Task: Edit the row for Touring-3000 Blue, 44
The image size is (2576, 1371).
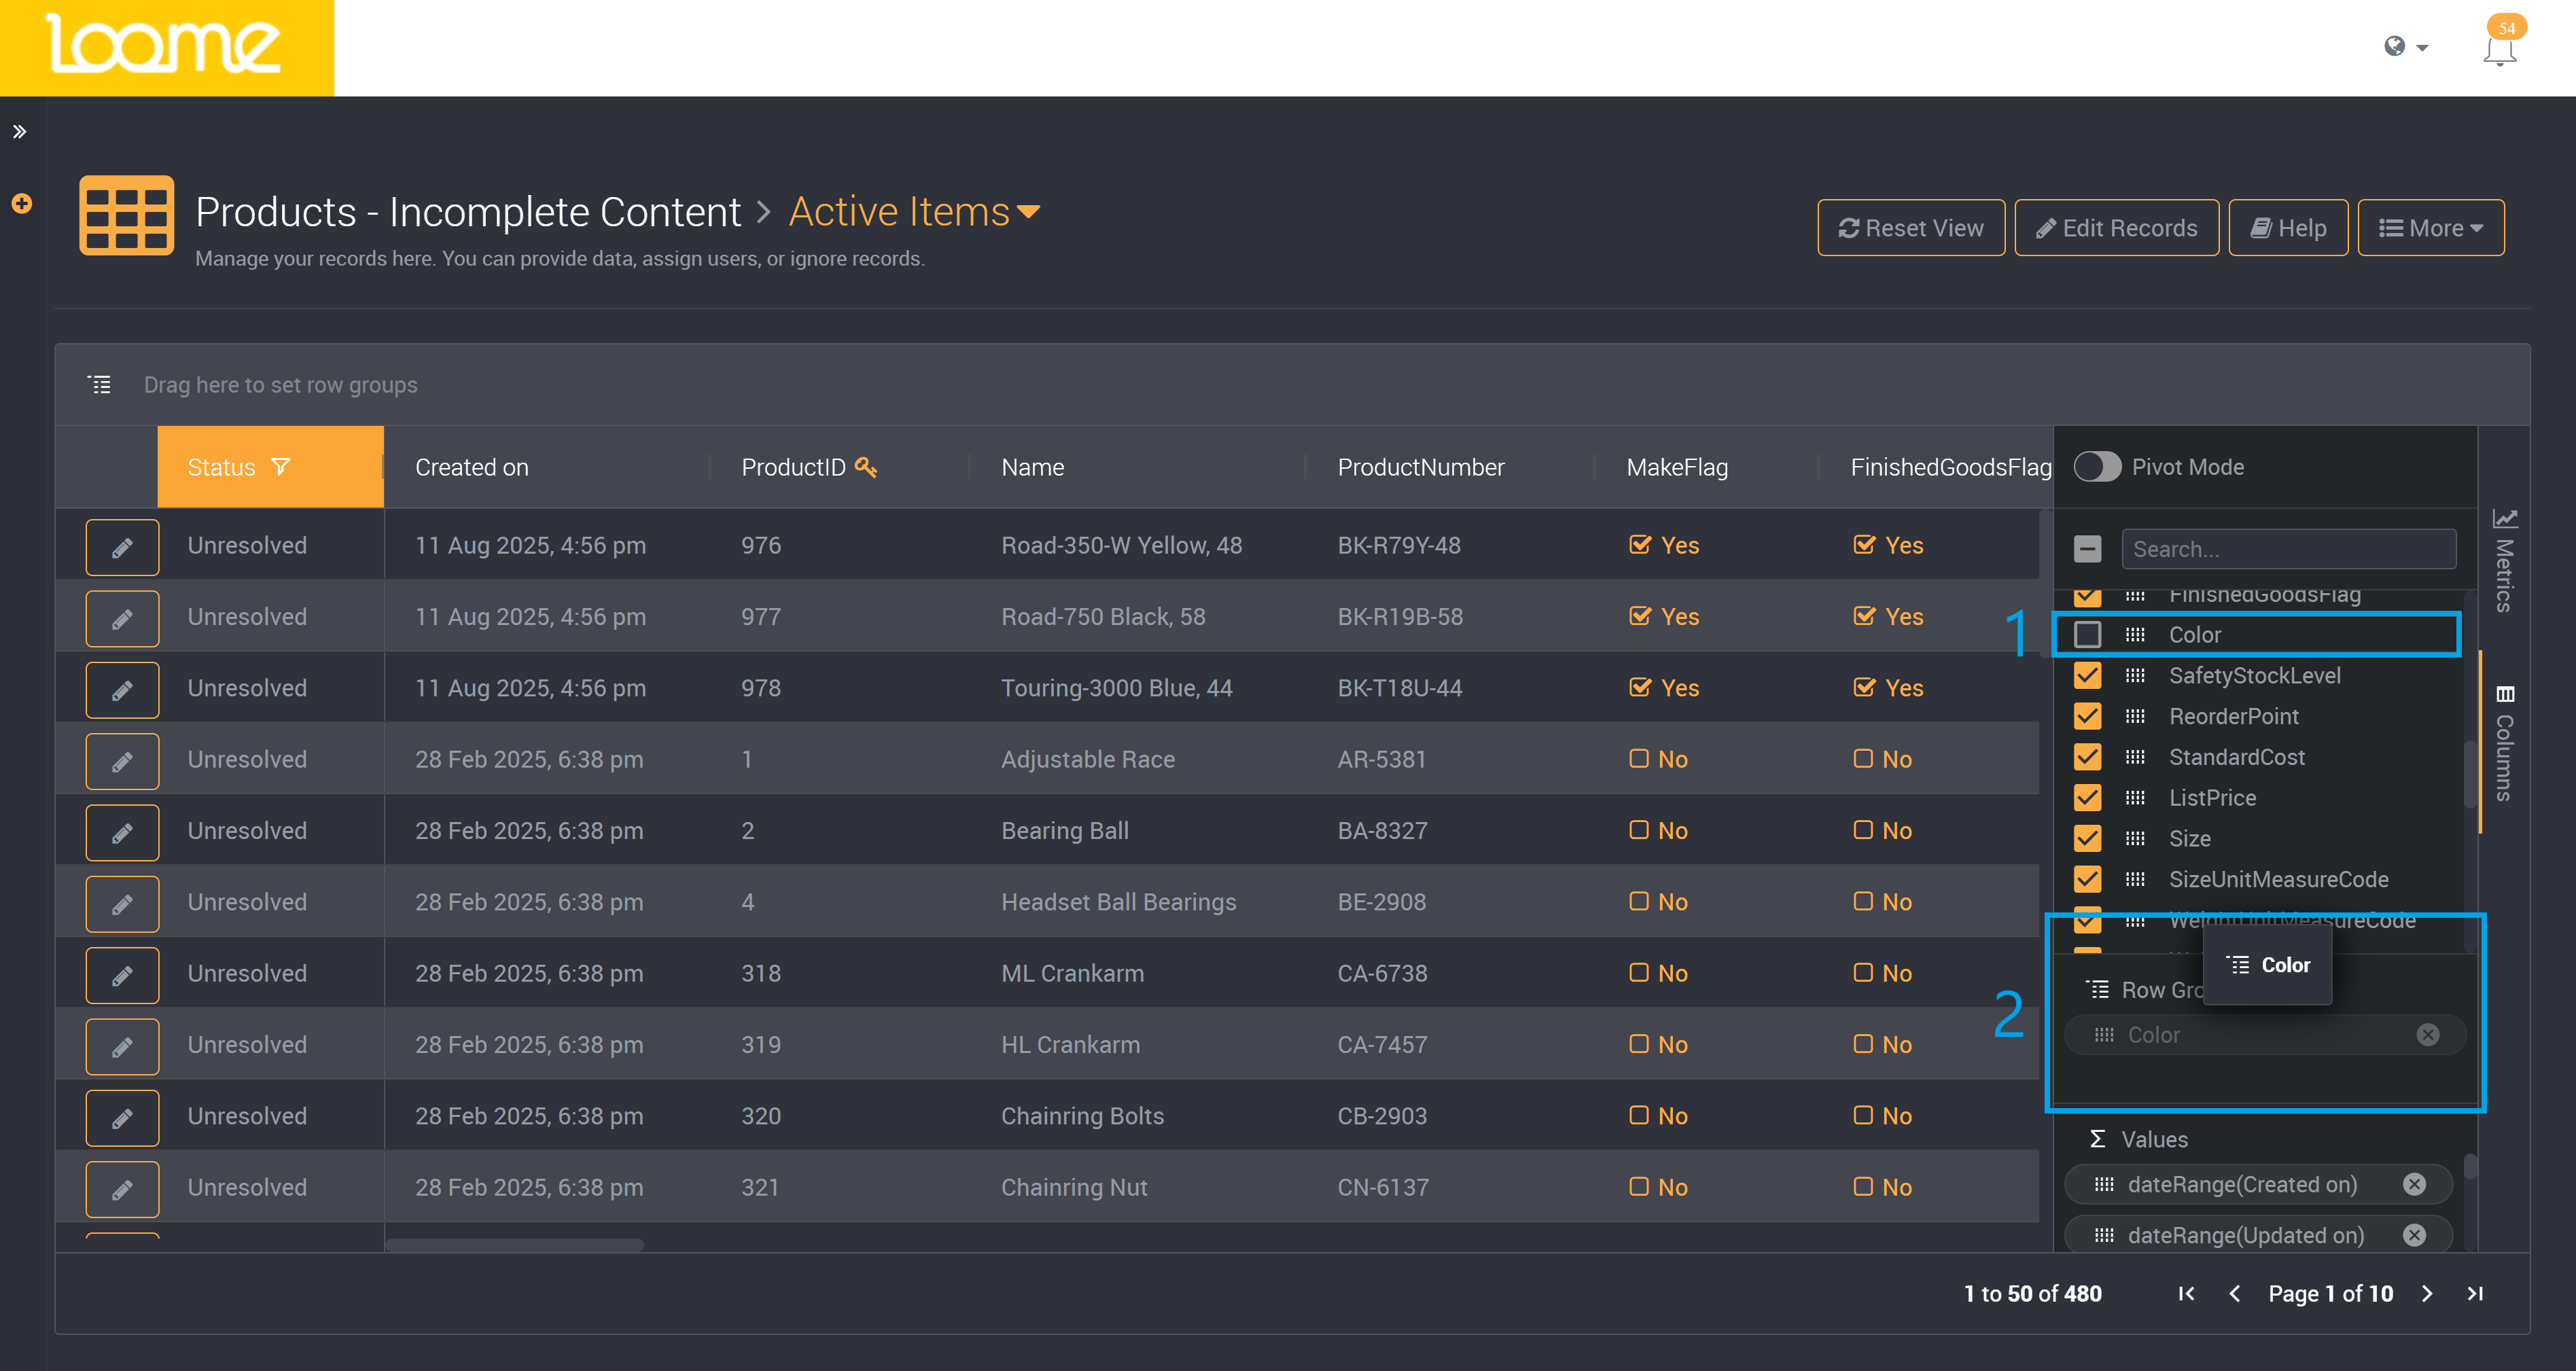Action: coord(122,690)
